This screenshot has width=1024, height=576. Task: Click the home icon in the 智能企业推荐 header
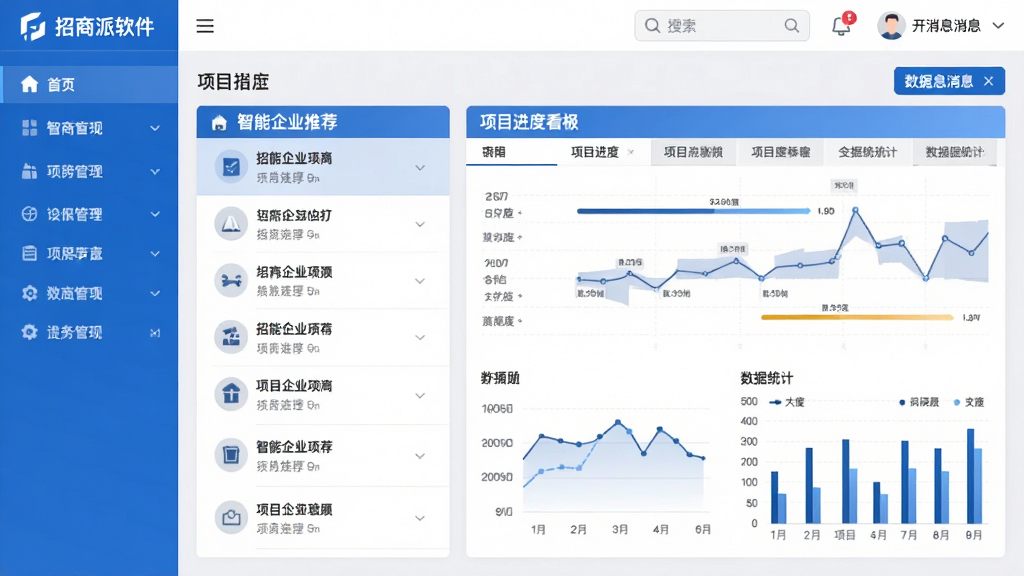click(219, 122)
